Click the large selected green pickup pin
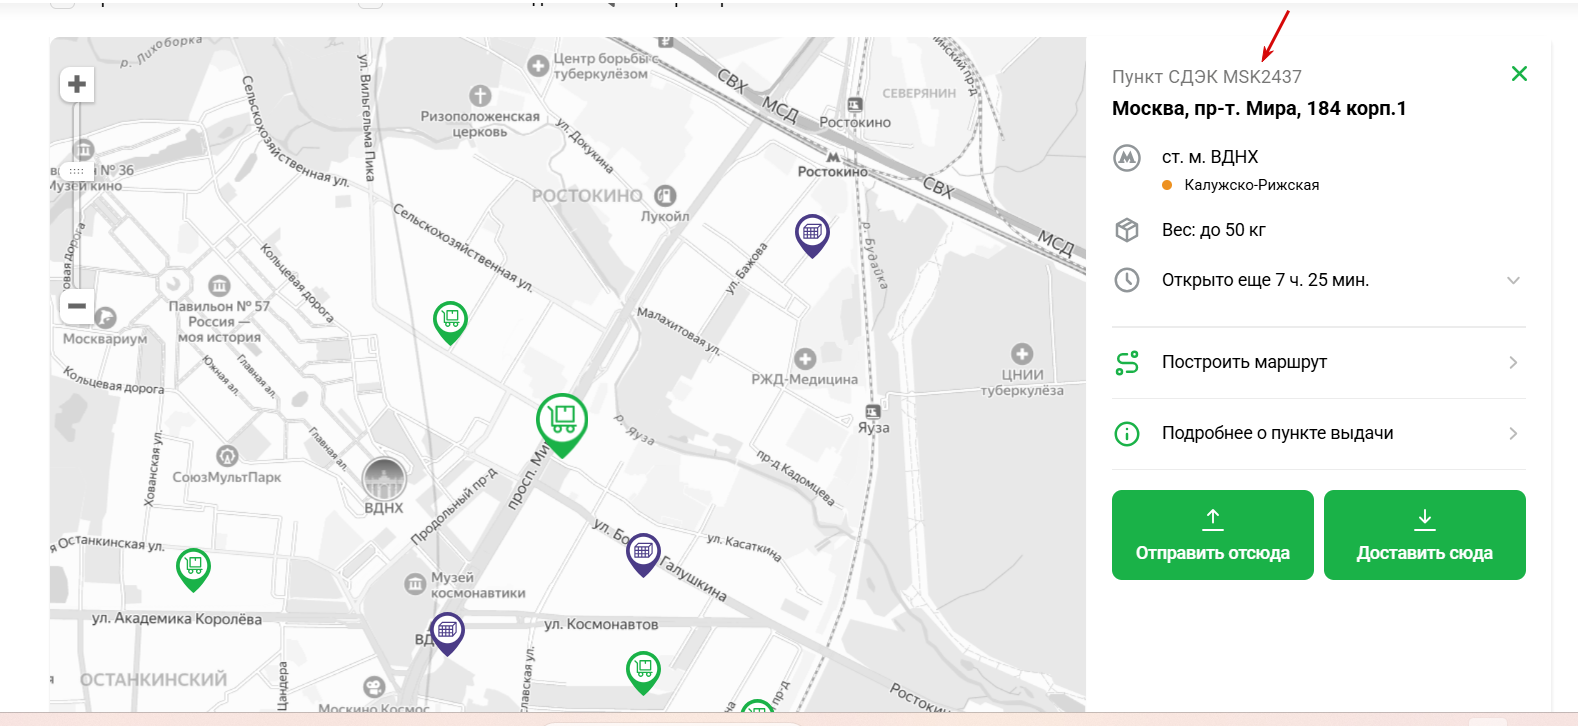Image resolution: width=1578 pixels, height=726 pixels. coord(562,421)
